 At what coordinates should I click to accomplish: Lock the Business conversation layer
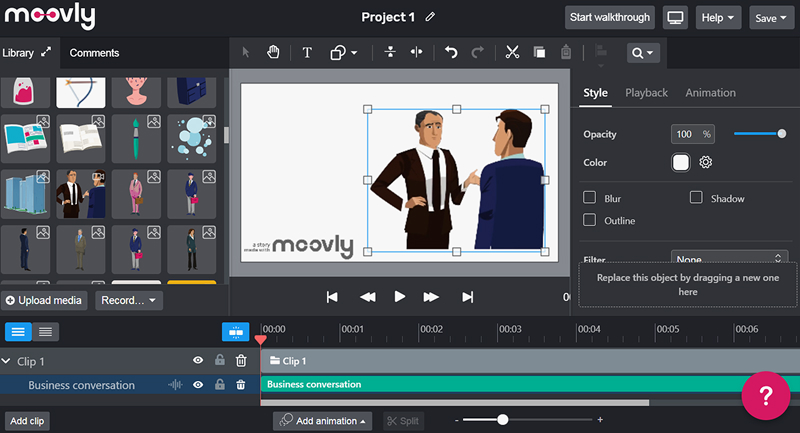click(220, 385)
